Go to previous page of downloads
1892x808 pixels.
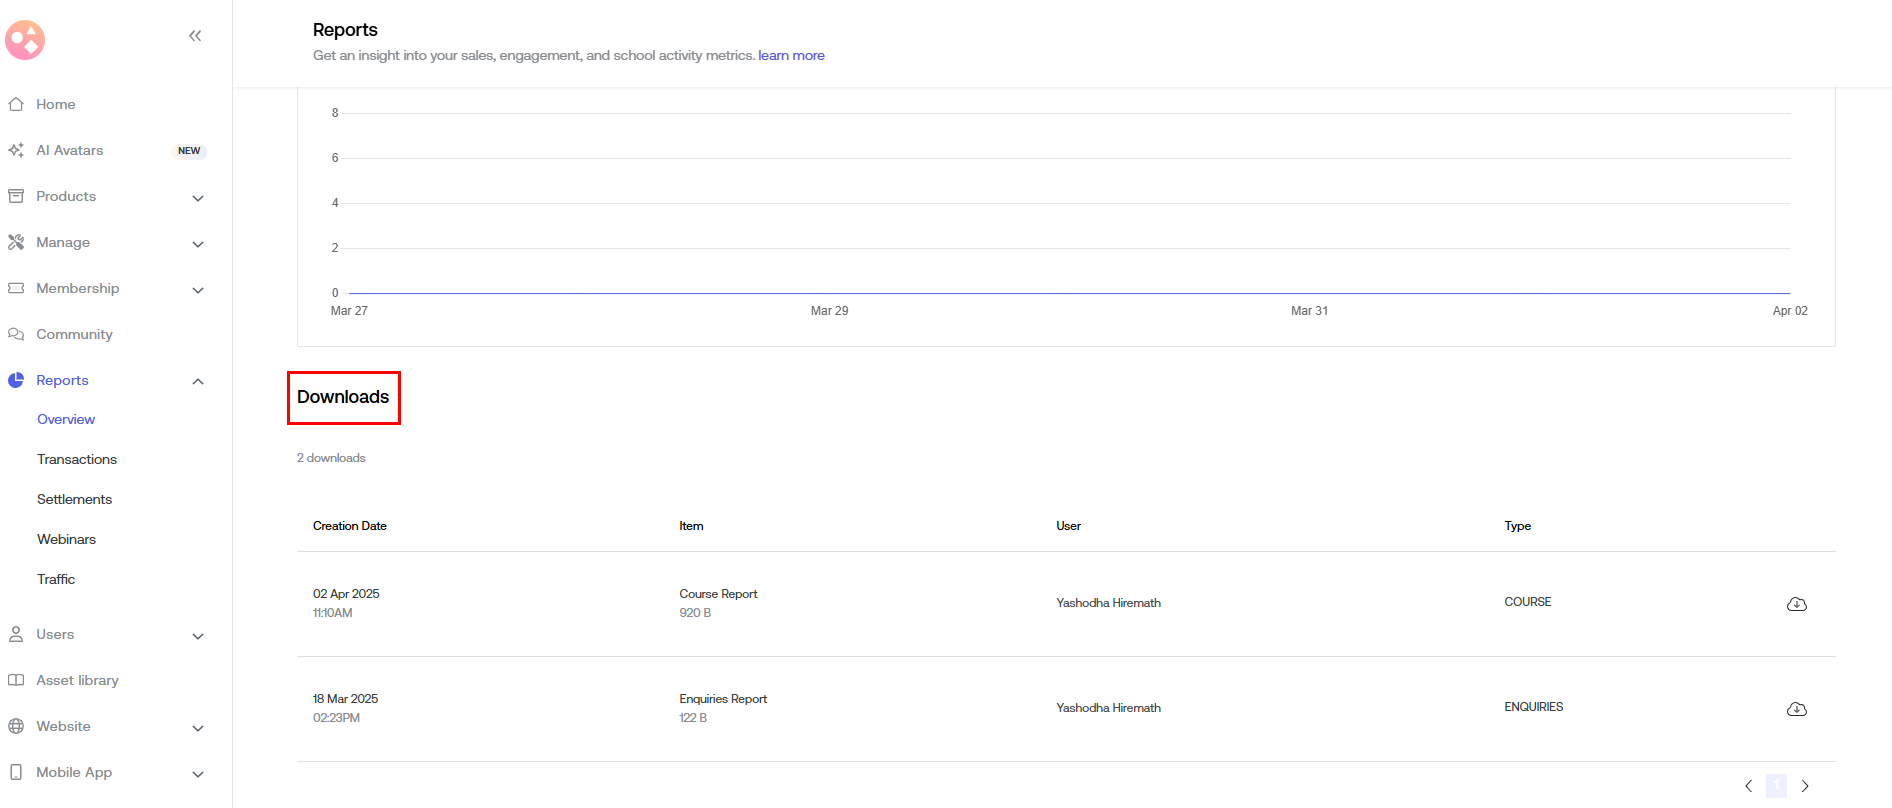pyautogui.click(x=1748, y=786)
